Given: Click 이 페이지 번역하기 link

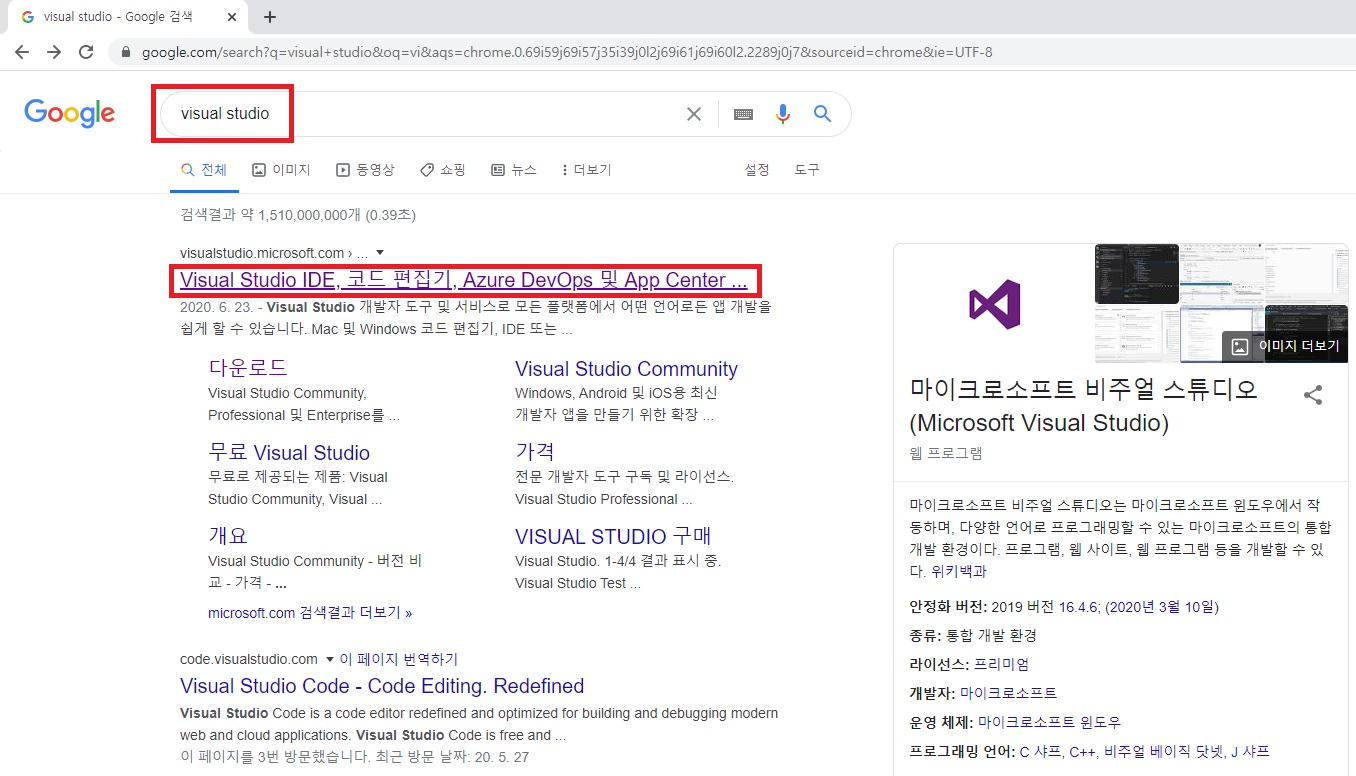Looking at the screenshot, I should point(399,659).
